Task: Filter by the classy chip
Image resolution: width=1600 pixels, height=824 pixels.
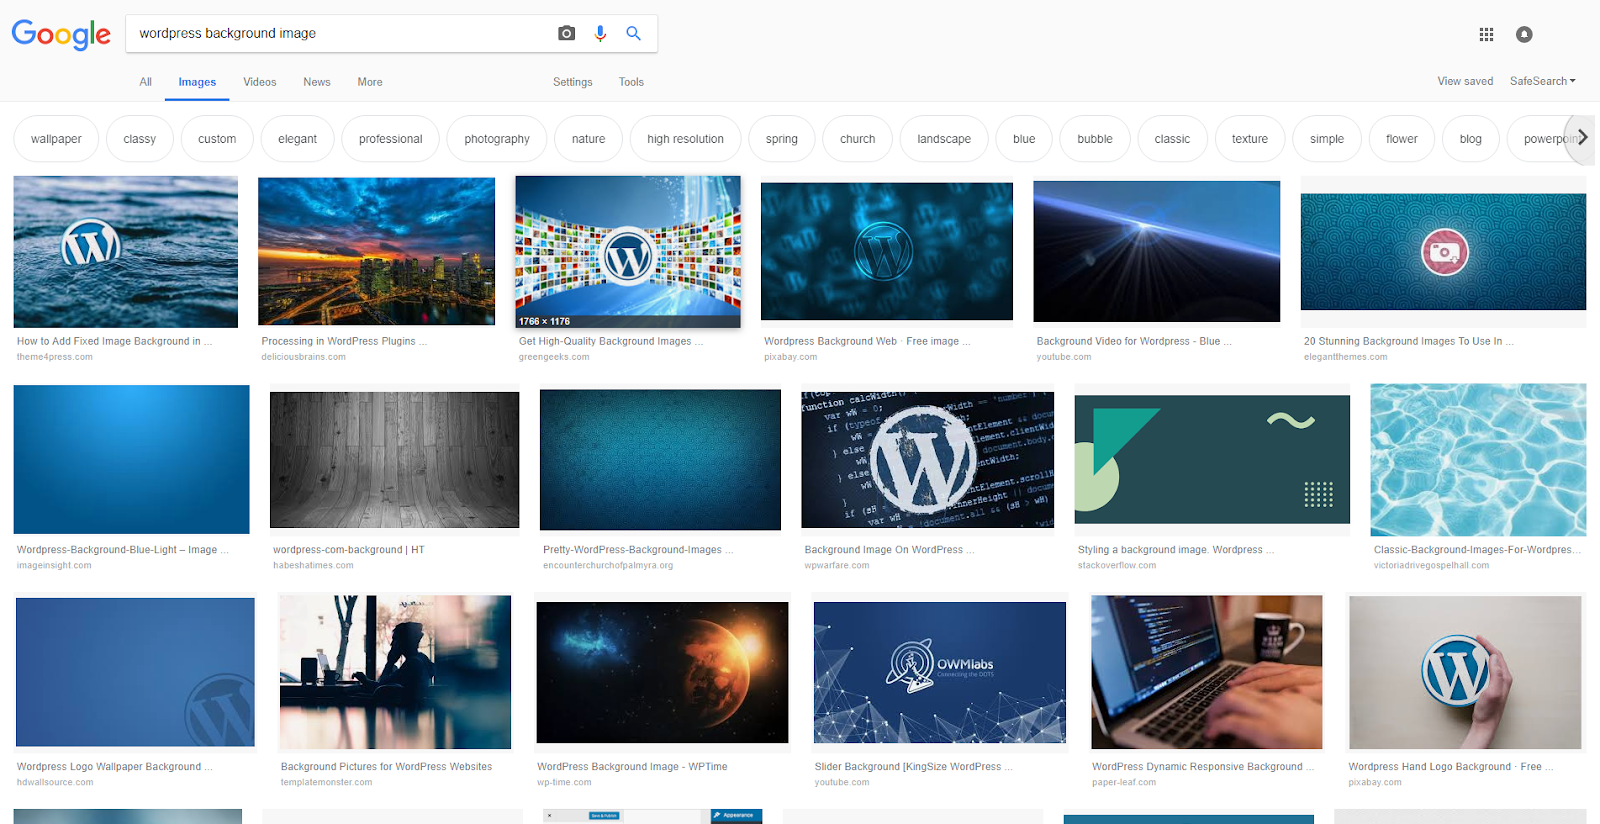Action: point(140,139)
